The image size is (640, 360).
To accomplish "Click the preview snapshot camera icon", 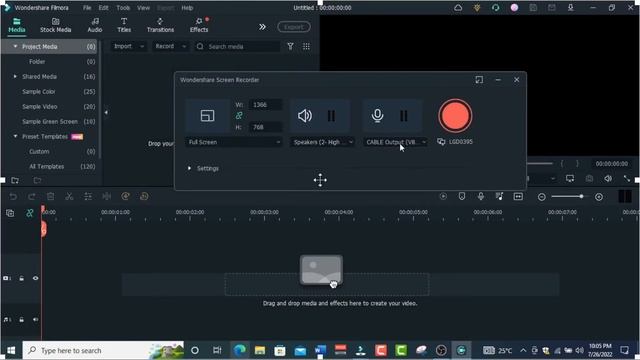I will pos(589,178).
